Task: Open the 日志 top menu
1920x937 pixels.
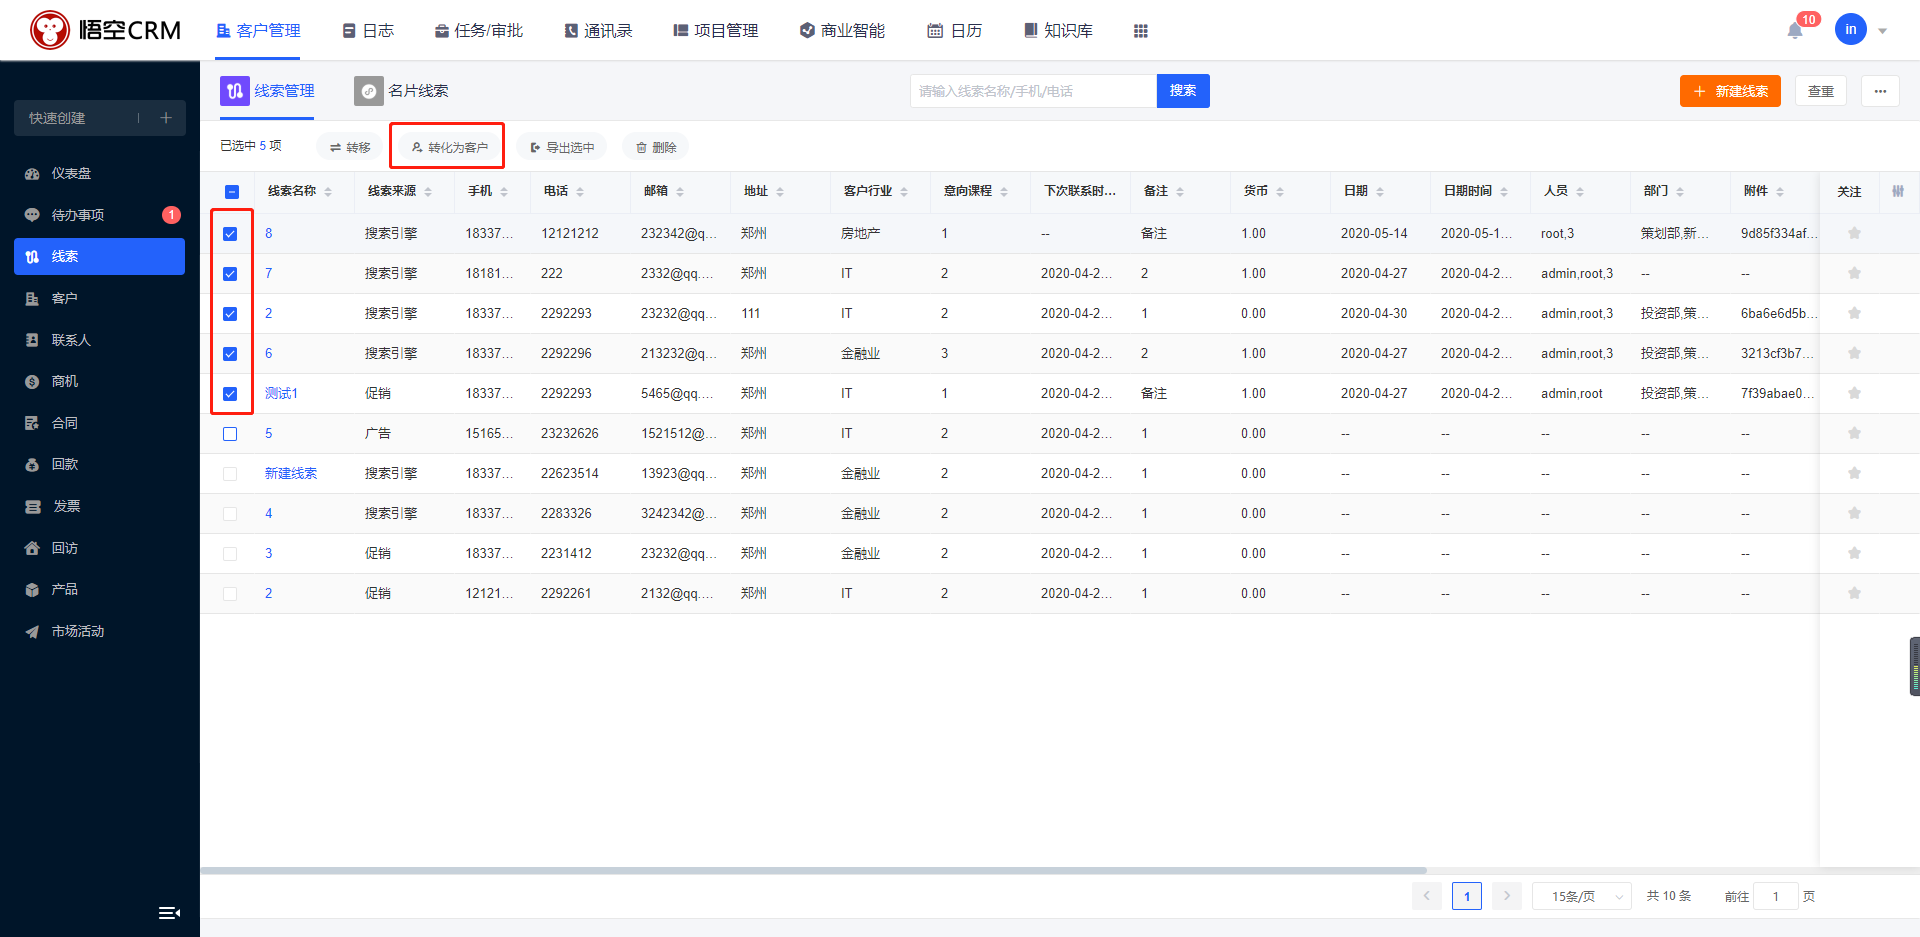Action: (x=368, y=31)
